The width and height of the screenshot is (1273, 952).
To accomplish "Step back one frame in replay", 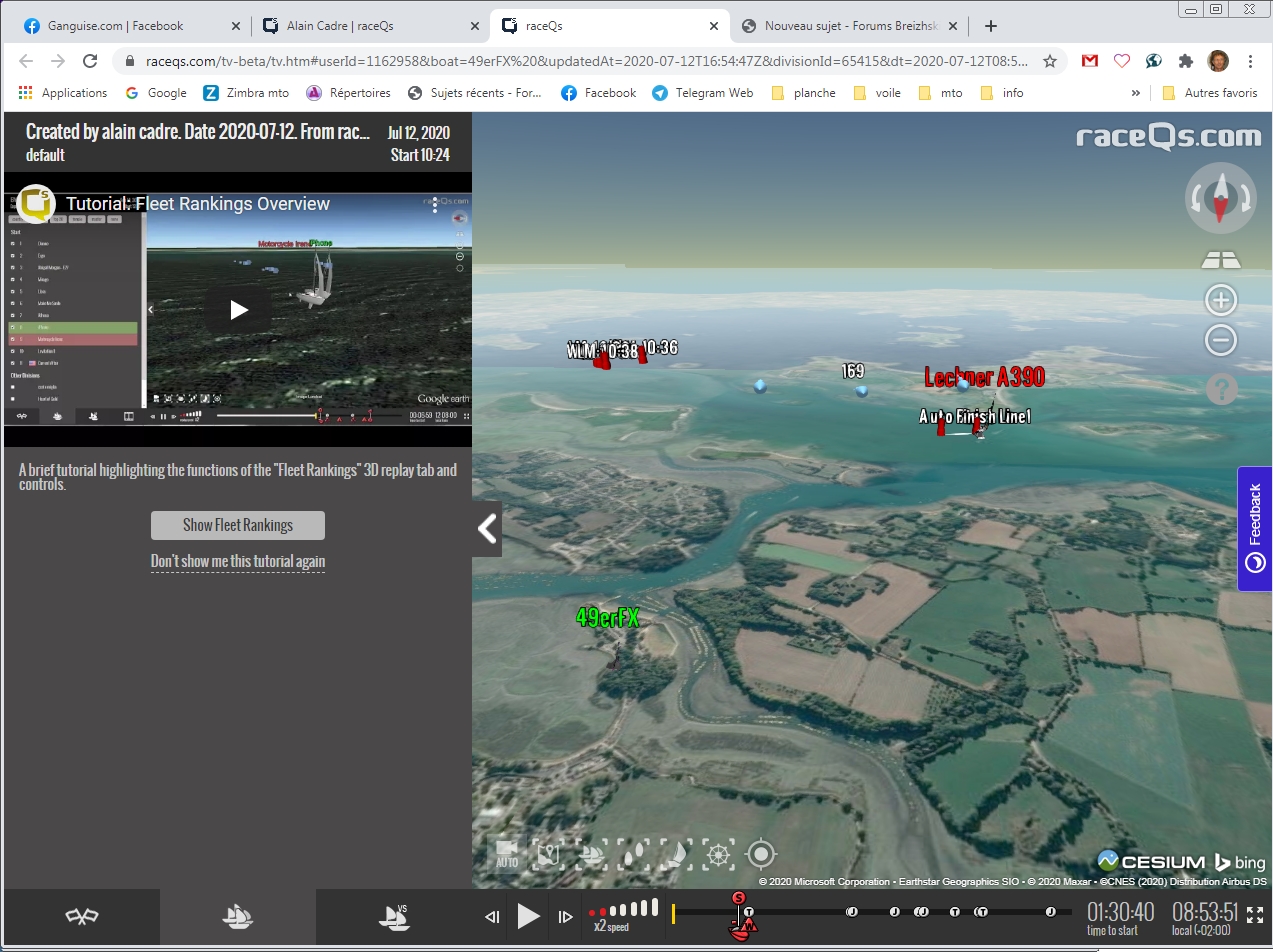I will (x=492, y=916).
